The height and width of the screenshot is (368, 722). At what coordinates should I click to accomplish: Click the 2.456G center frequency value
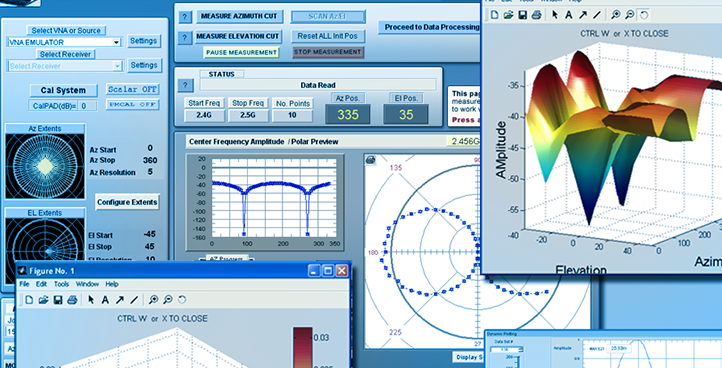[x=463, y=141]
